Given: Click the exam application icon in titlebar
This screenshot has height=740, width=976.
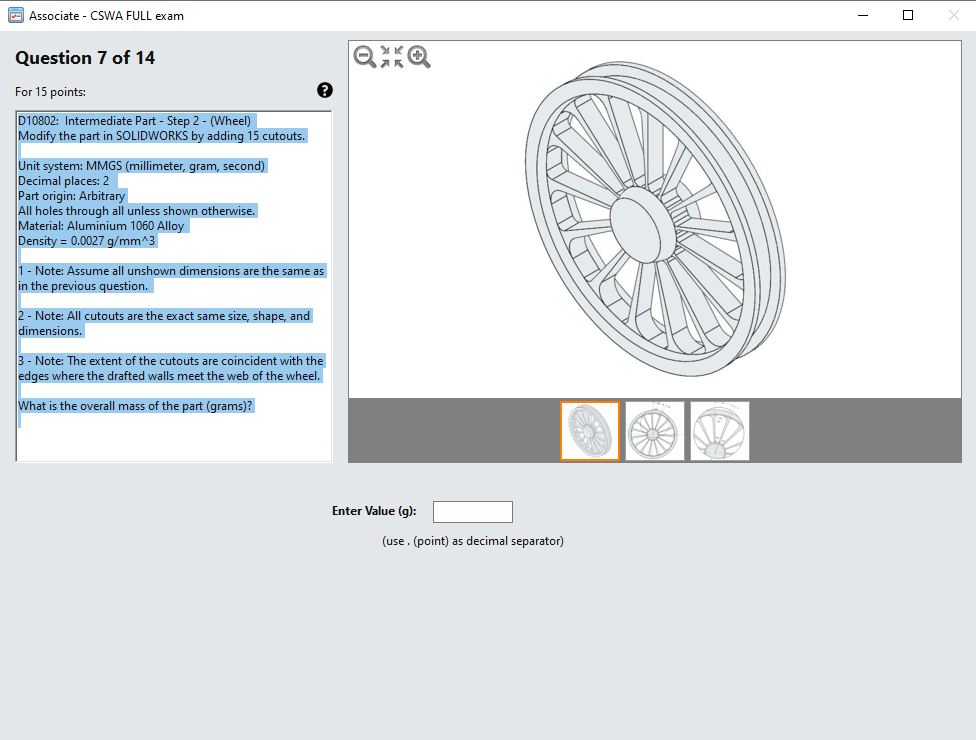Looking at the screenshot, I should 14,15.
